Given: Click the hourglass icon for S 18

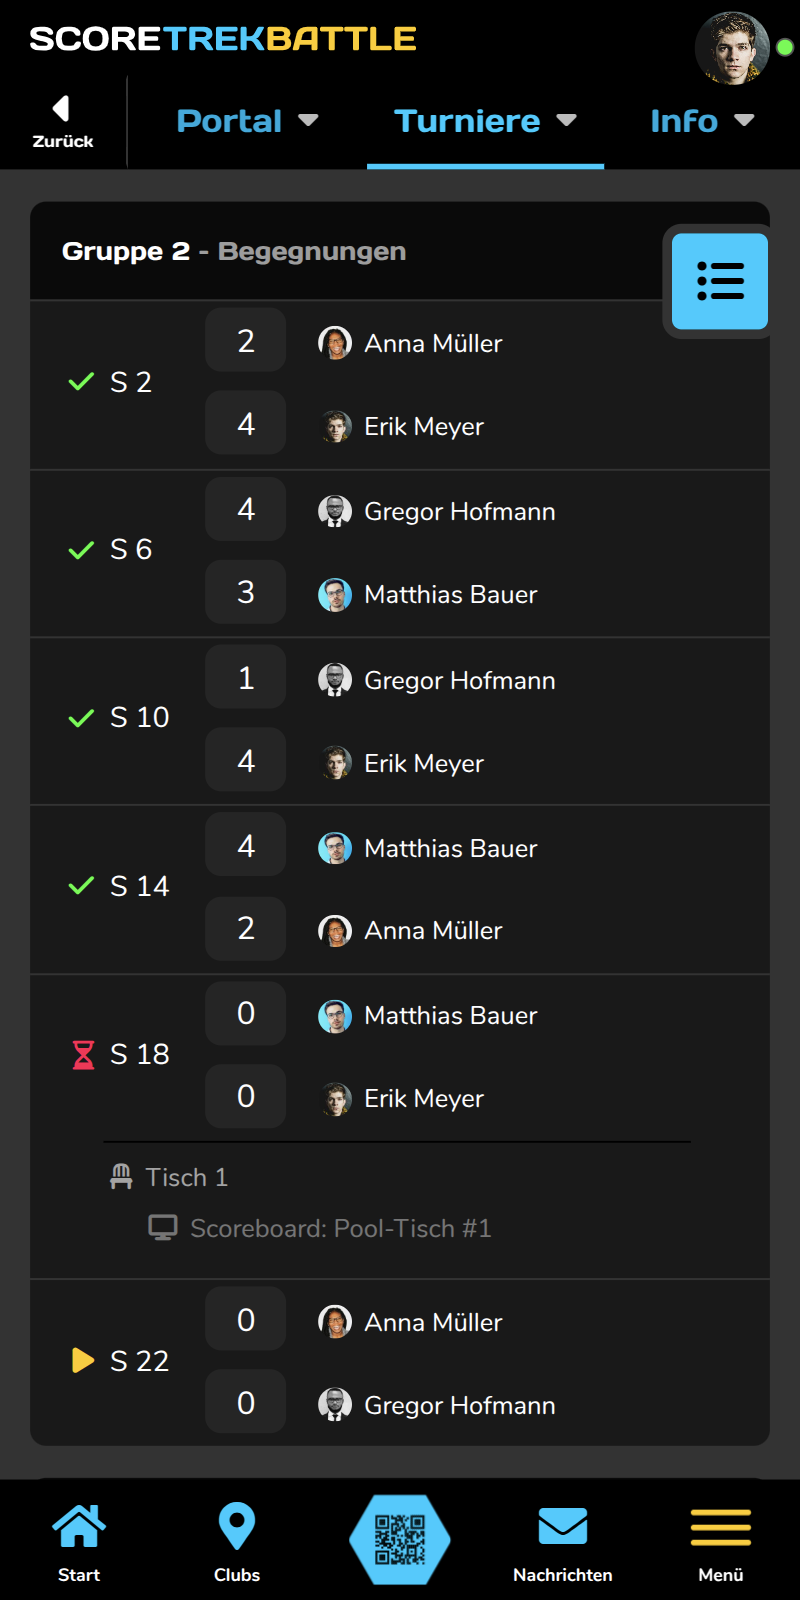Looking at the screenshot, I should tap(83, 1055).
